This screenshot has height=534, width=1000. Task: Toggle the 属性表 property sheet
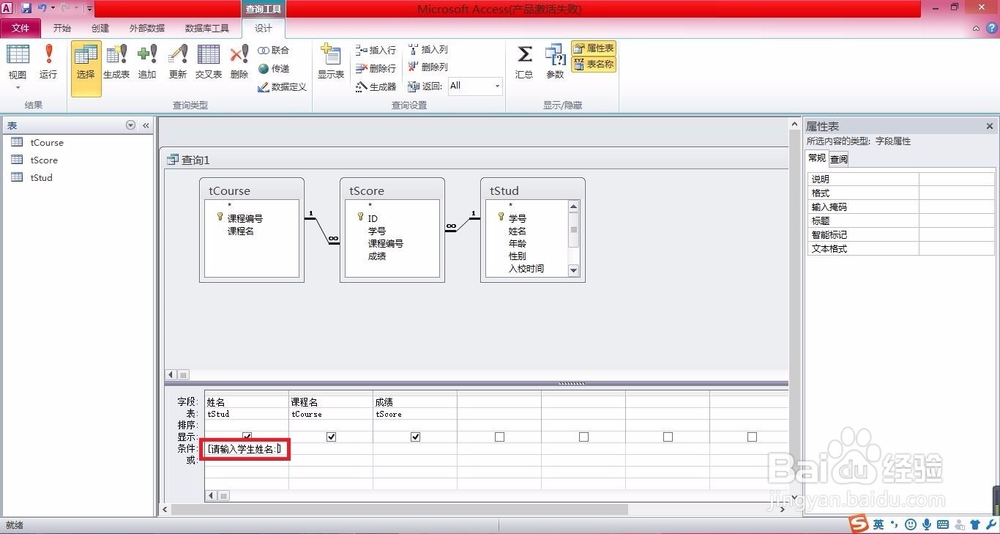(x=594, y=48)
